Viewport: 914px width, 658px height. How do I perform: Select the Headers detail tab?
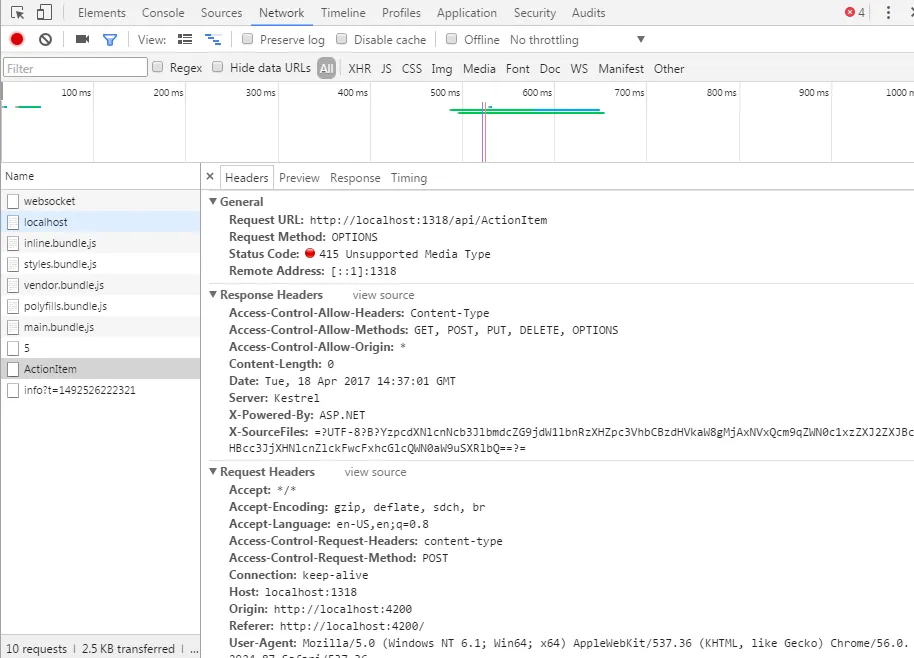point(247,178)
